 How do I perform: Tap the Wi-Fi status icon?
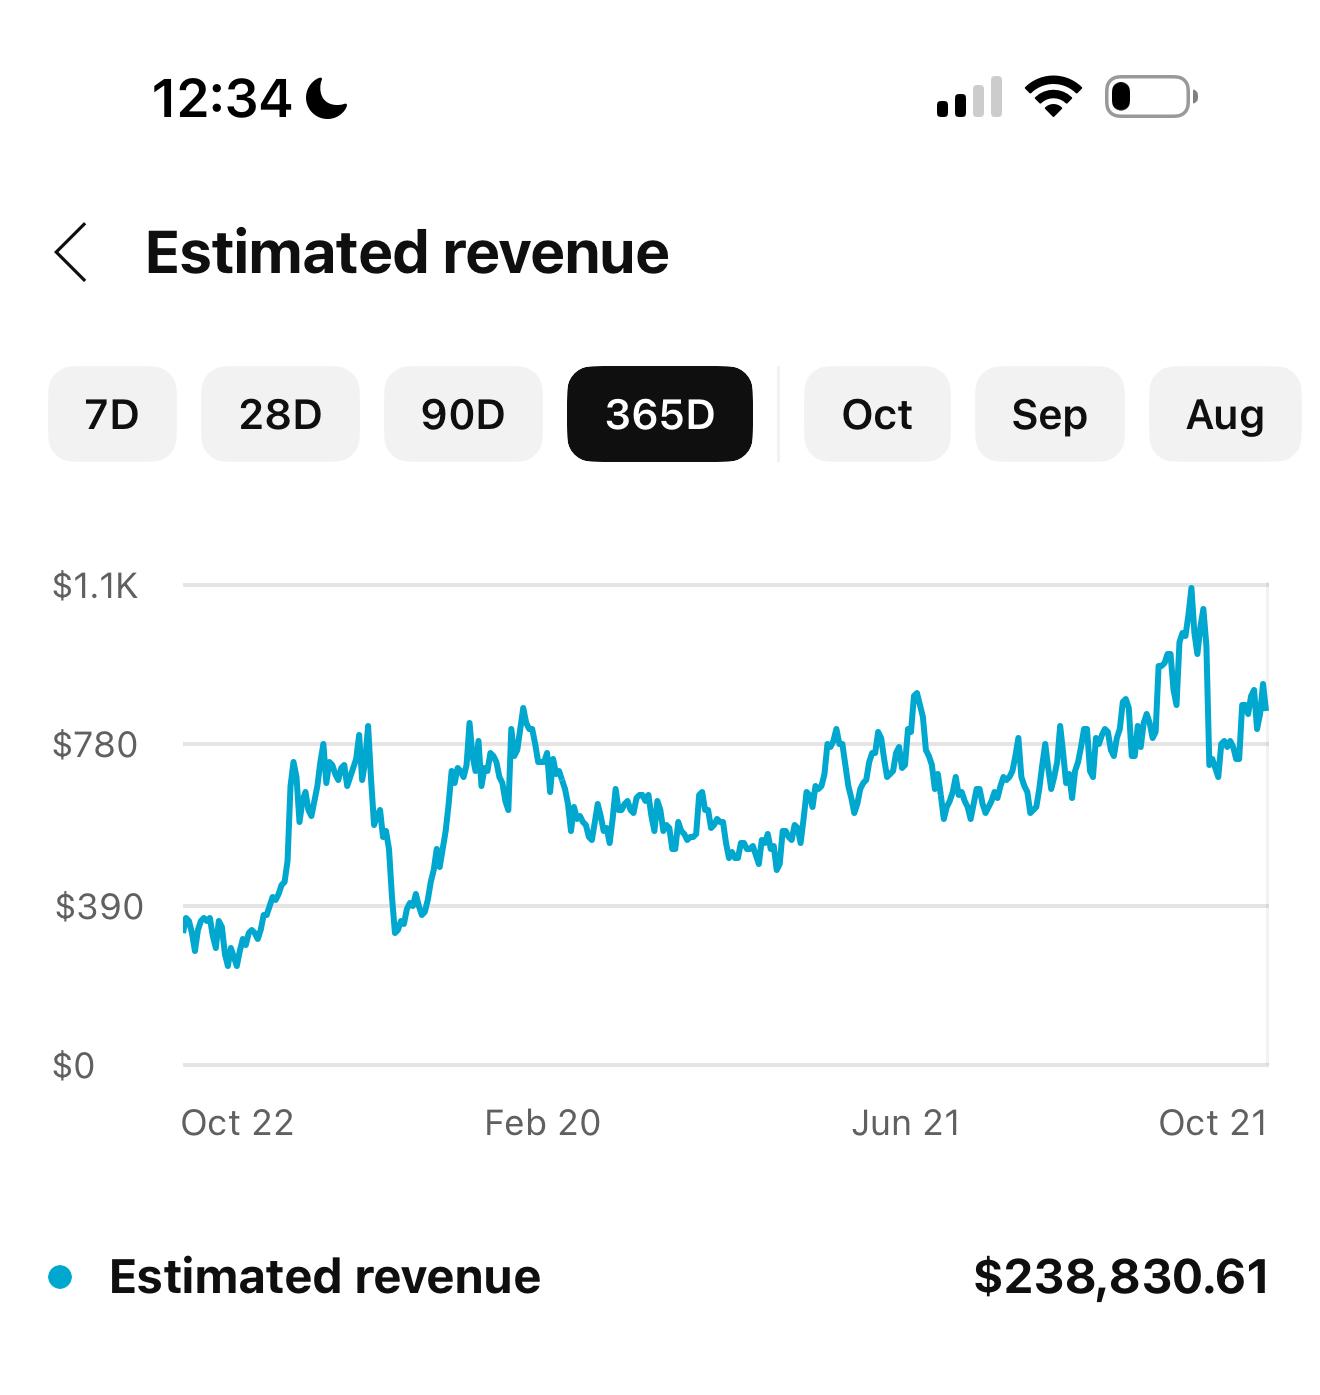(1052, 97)
